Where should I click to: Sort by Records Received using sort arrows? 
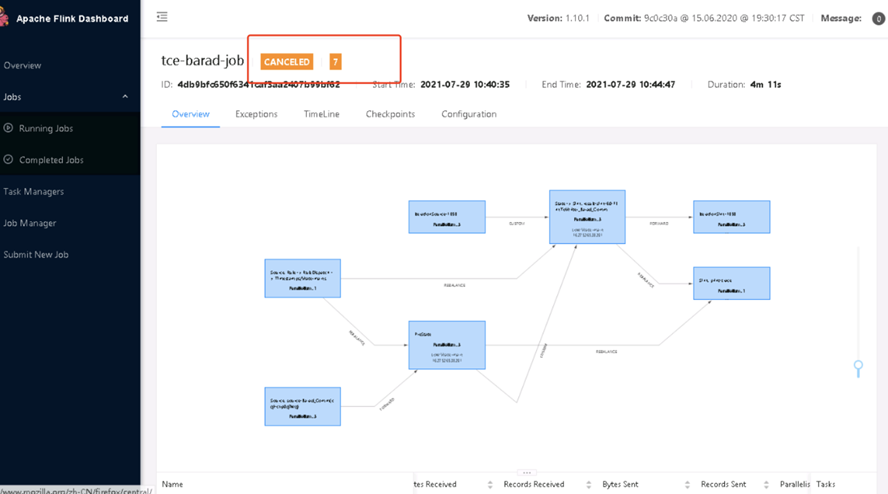click(588, 484)
